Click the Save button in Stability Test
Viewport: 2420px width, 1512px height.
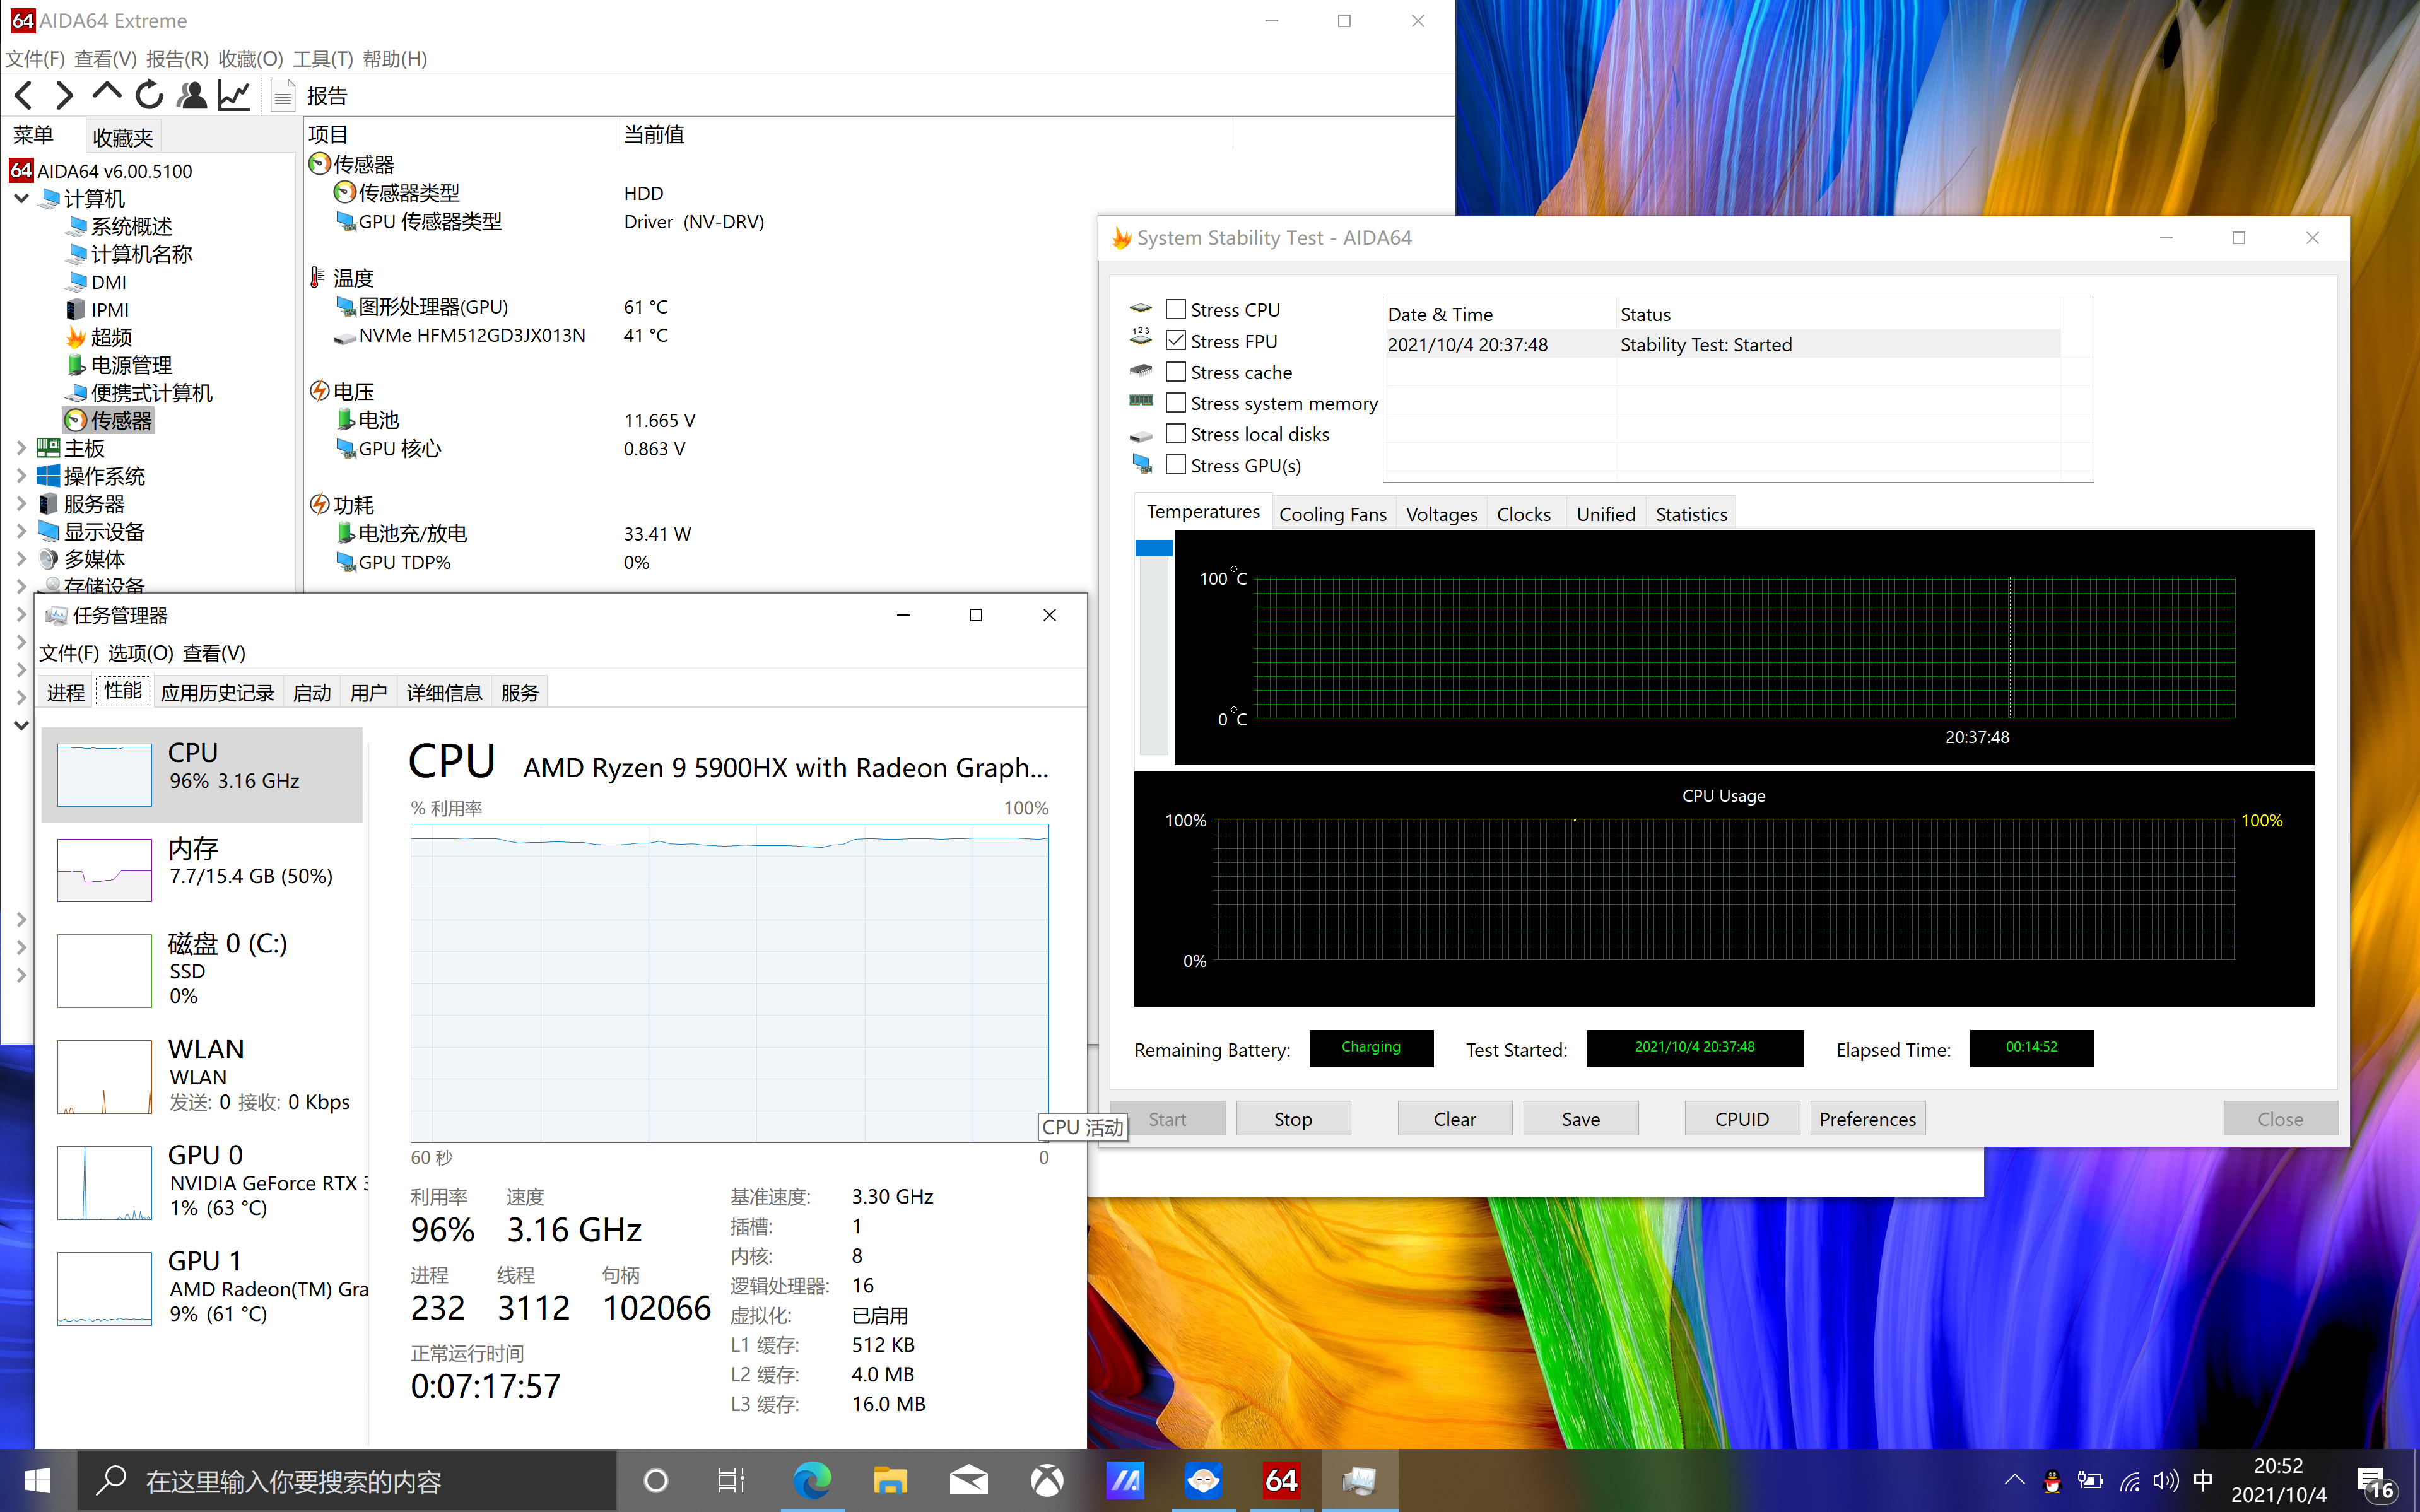(1580, 1119)
